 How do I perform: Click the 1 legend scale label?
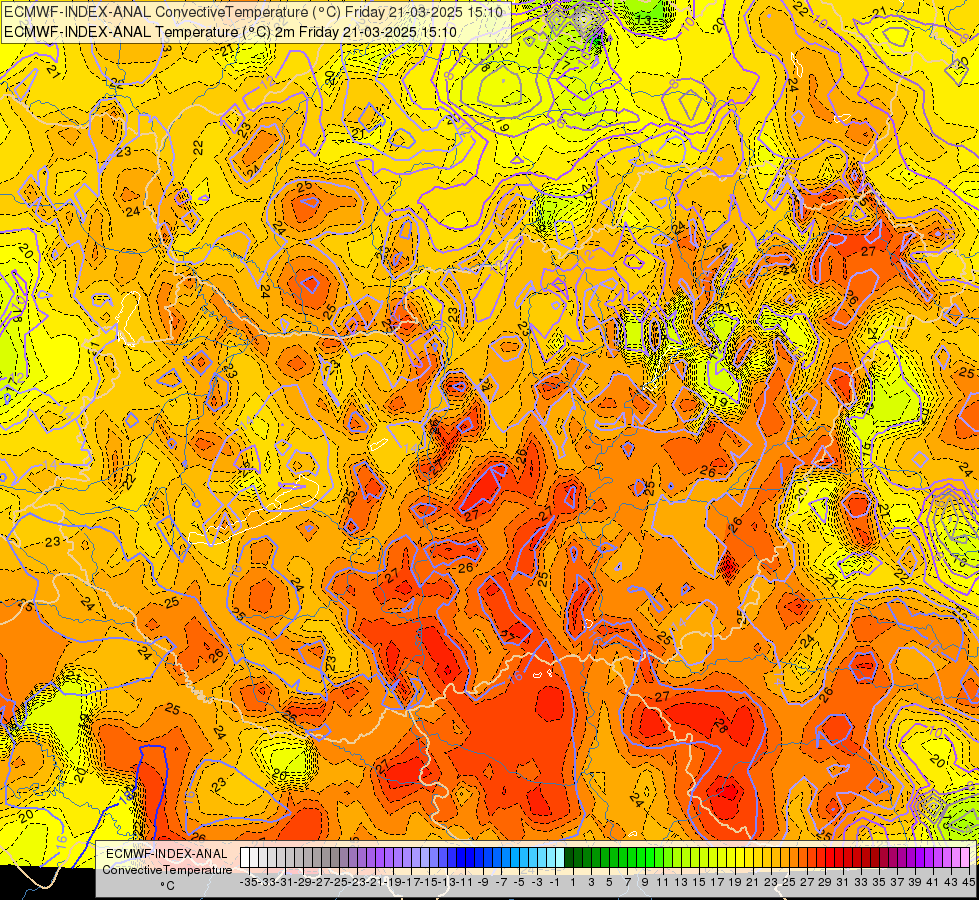573,883
